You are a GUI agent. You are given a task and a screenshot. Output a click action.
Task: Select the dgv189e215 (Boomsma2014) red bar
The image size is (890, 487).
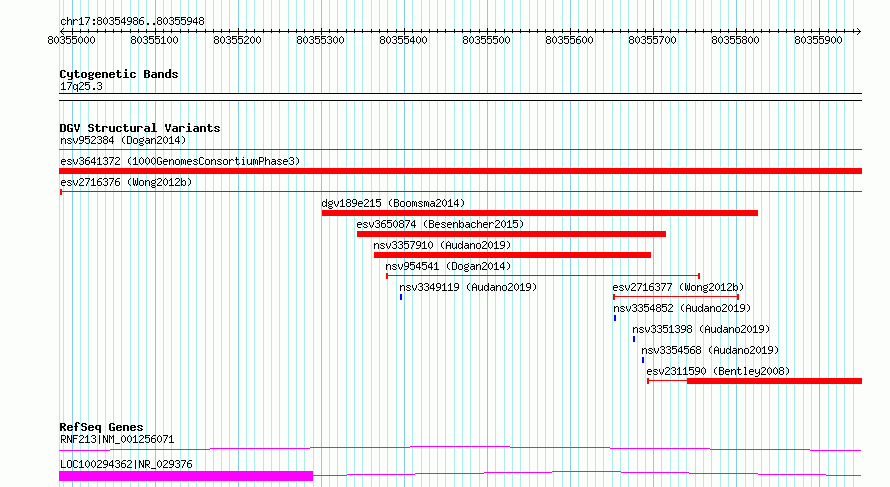click(x=540, y=213)
